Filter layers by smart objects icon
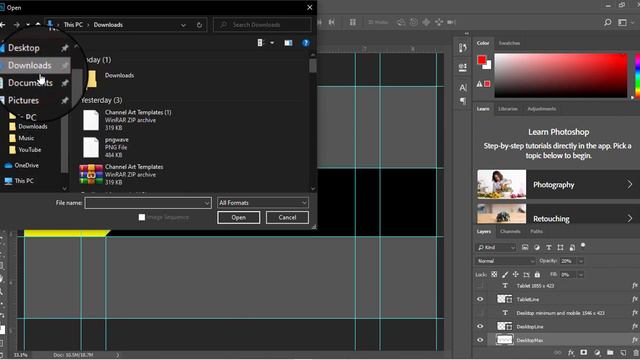 (x=572, y=247)
